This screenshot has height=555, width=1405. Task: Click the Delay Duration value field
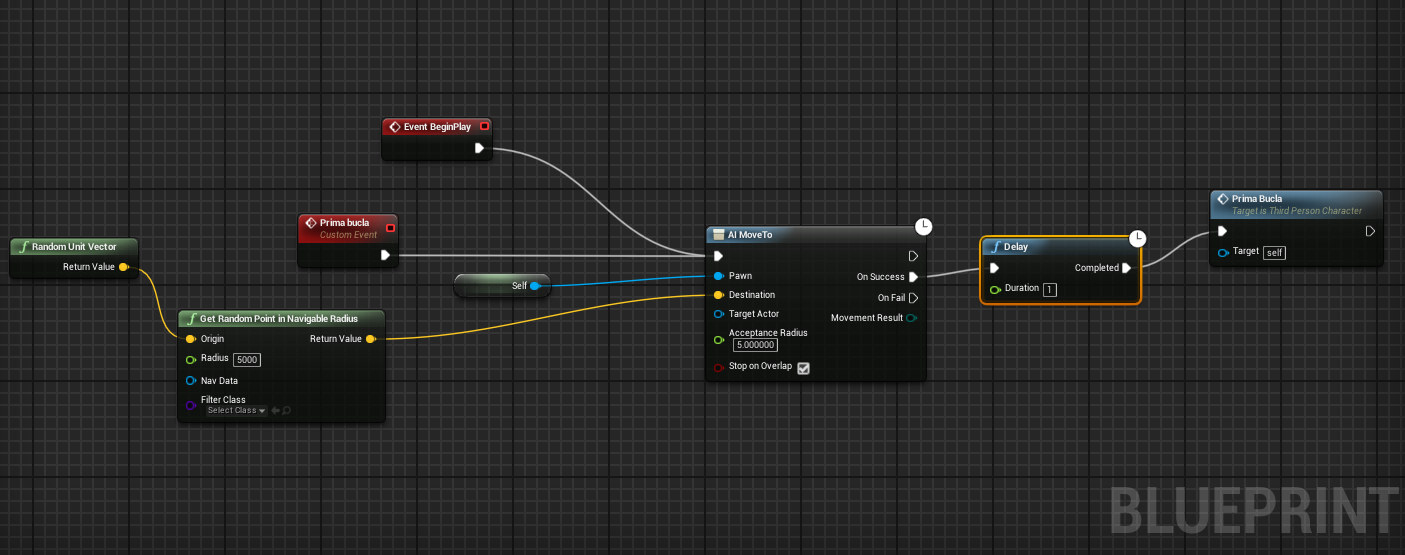click(1049, 289)
